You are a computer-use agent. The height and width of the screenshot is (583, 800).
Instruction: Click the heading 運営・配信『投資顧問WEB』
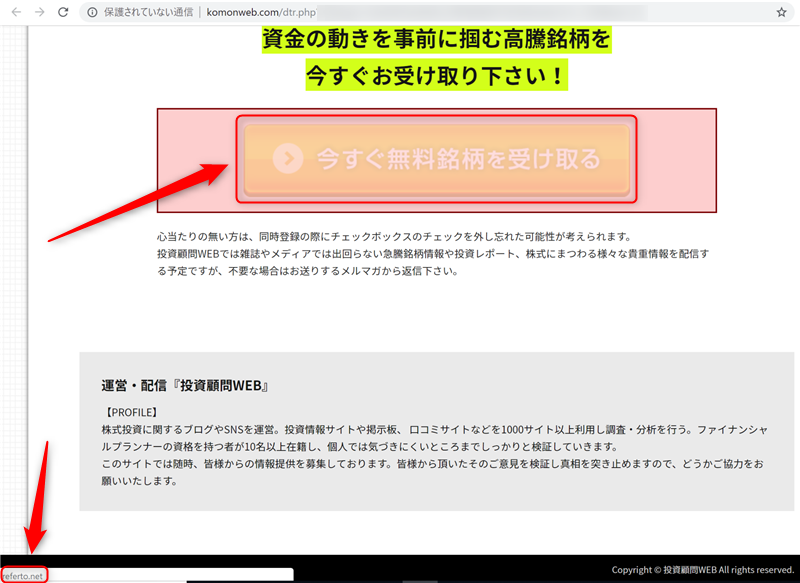click(x=185, y=386)
